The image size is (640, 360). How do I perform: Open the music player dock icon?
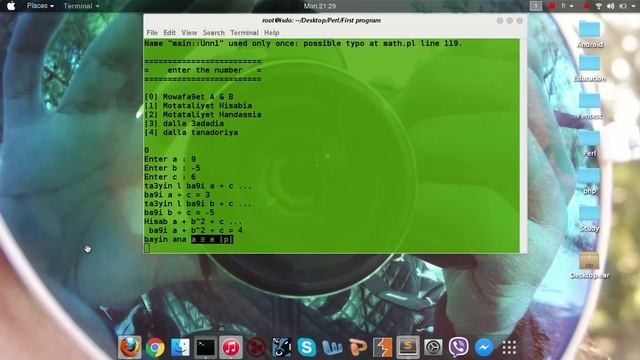click(x=231, y=348)
